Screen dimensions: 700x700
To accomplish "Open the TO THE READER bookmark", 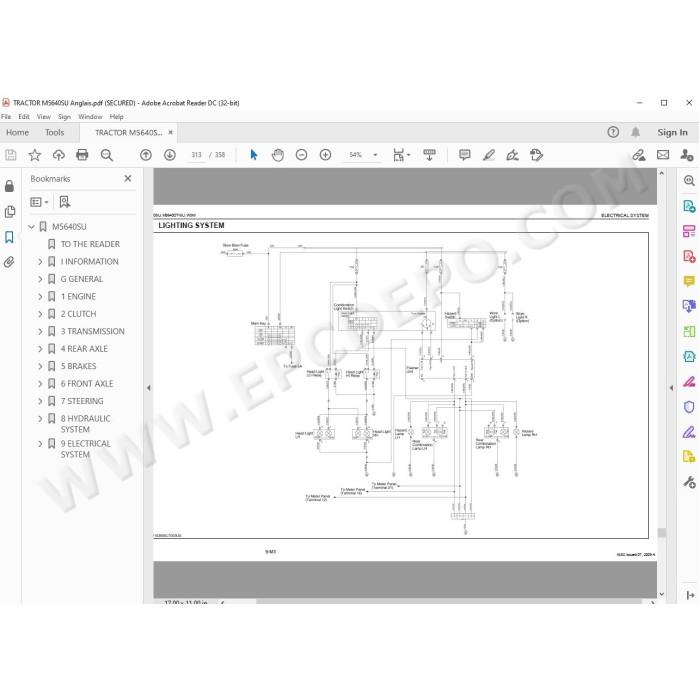I will coord(90,244).
